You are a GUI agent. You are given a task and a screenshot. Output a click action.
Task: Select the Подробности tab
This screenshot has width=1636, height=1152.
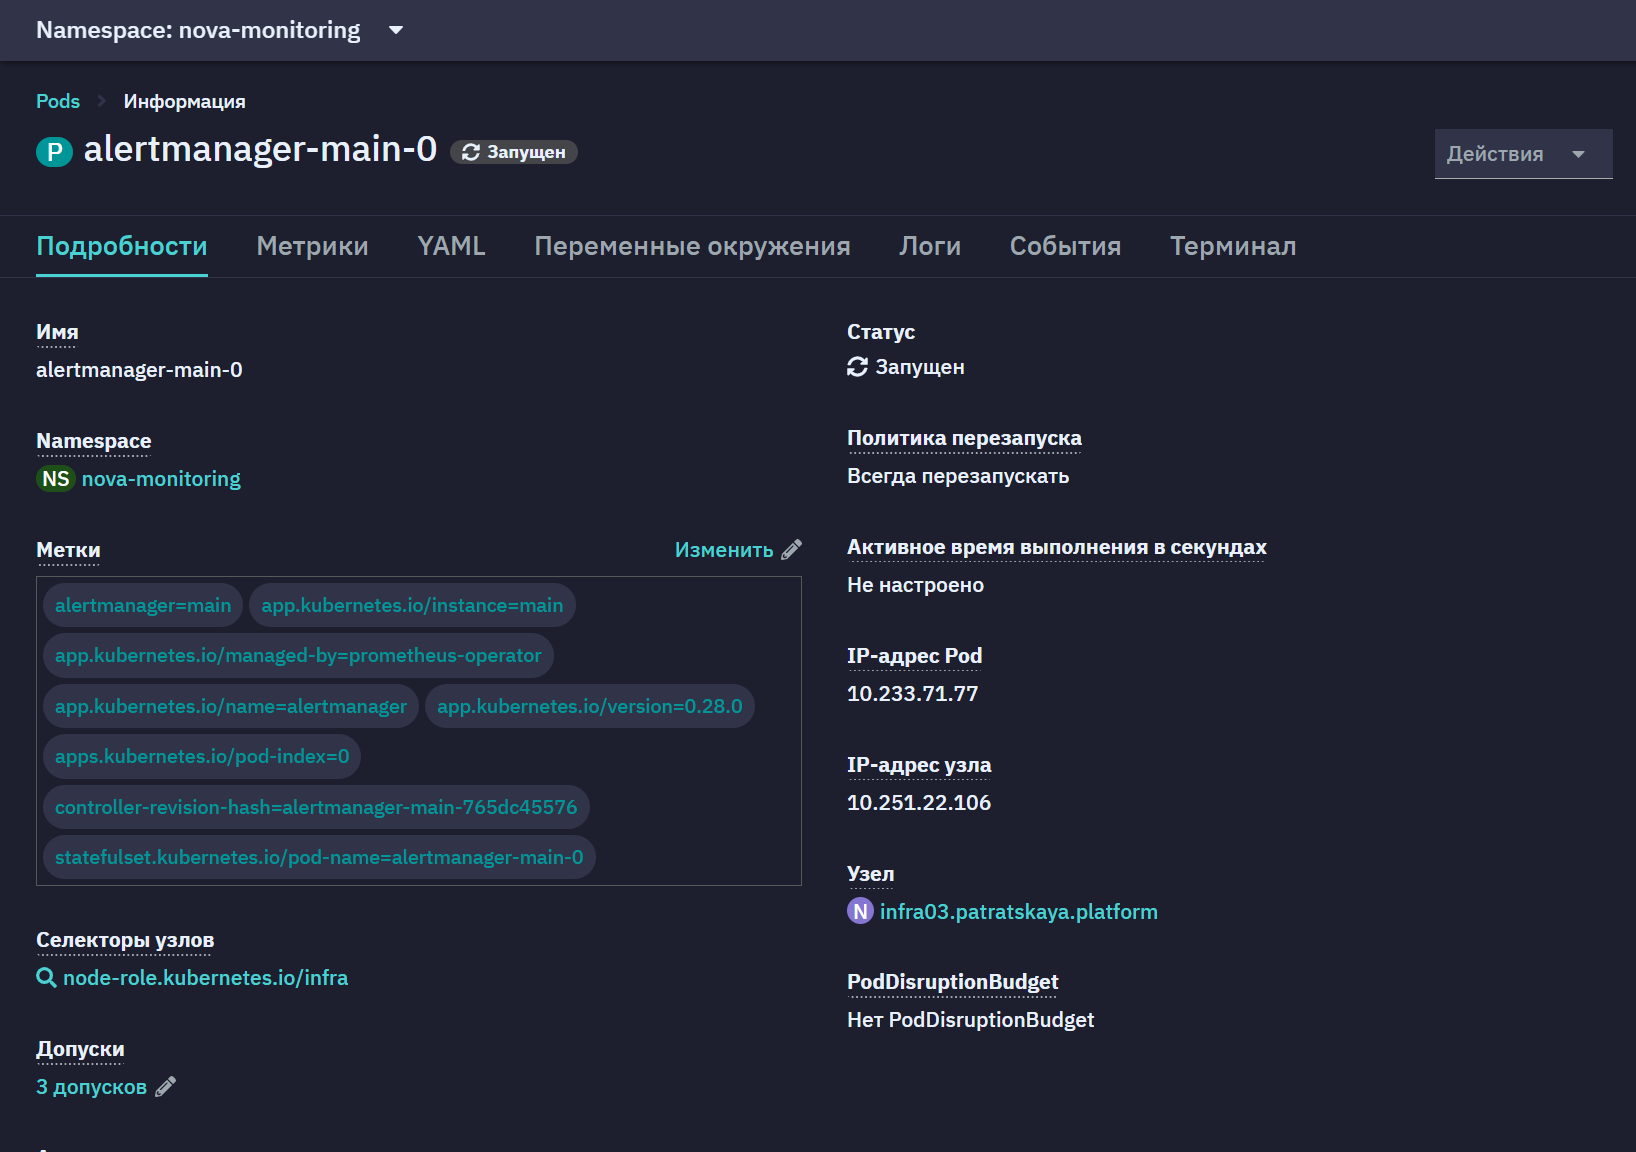[122, 246]
